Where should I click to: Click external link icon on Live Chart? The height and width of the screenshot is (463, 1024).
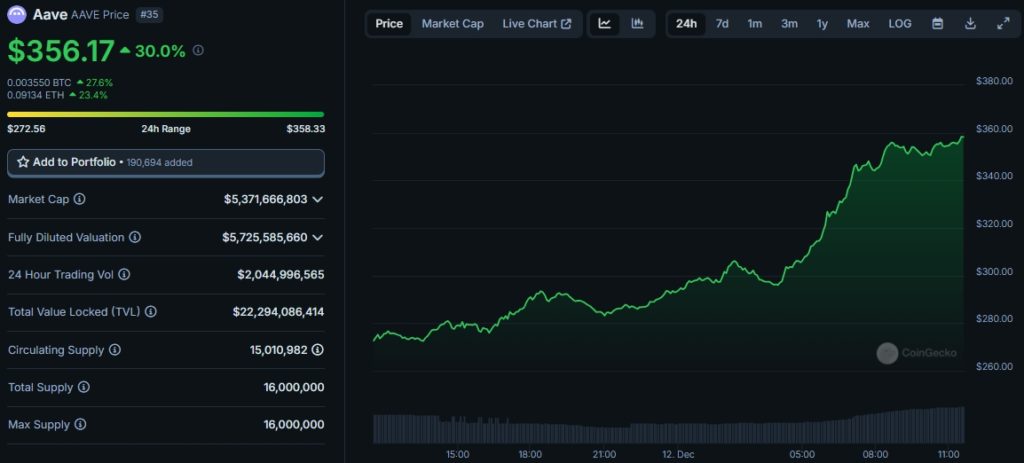point(566,24)
